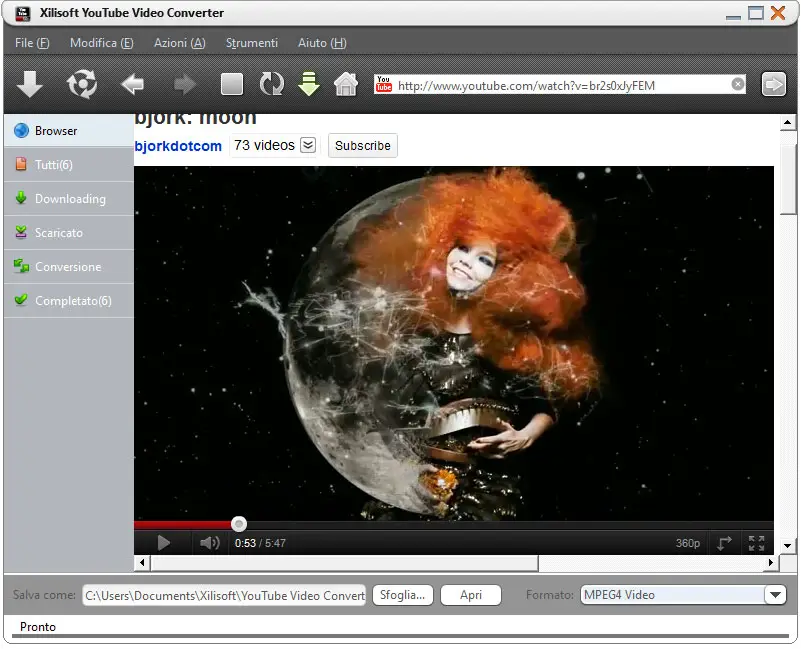Close the Xilisoft YouTube Video Converter window
The image size is (801, 649).
tap(778, 13)
